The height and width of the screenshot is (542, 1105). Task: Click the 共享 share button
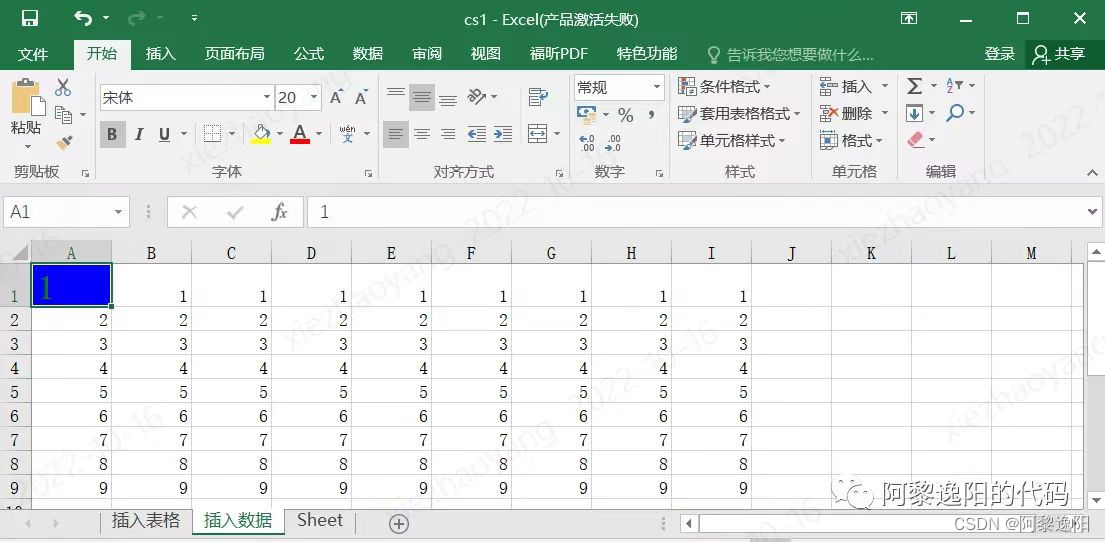[1061, 54]
